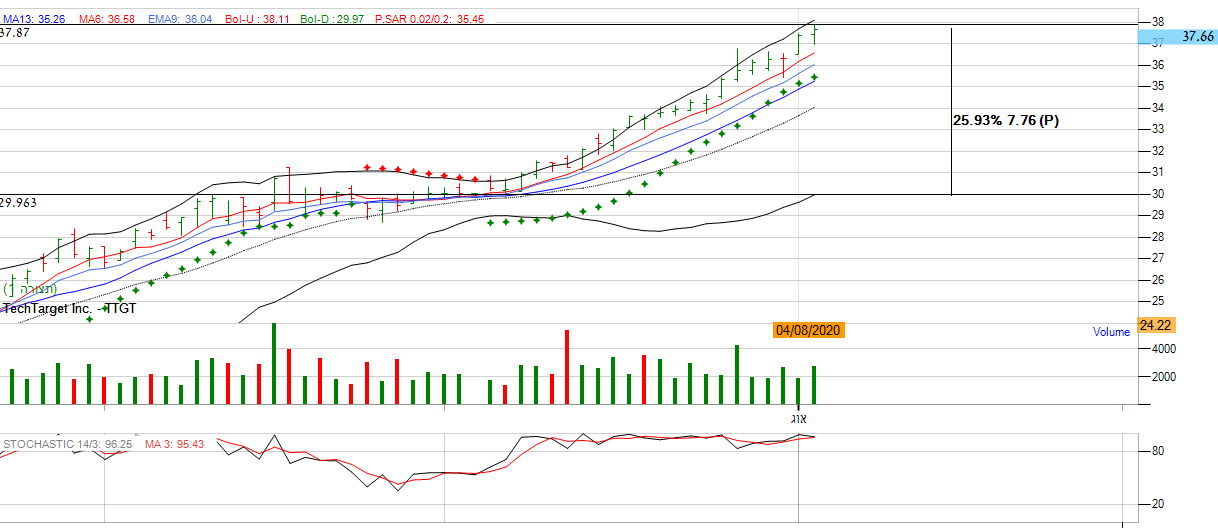Click the TechTarget Inc. - TTGT title
1218x530 pixels.
[70, 309]
